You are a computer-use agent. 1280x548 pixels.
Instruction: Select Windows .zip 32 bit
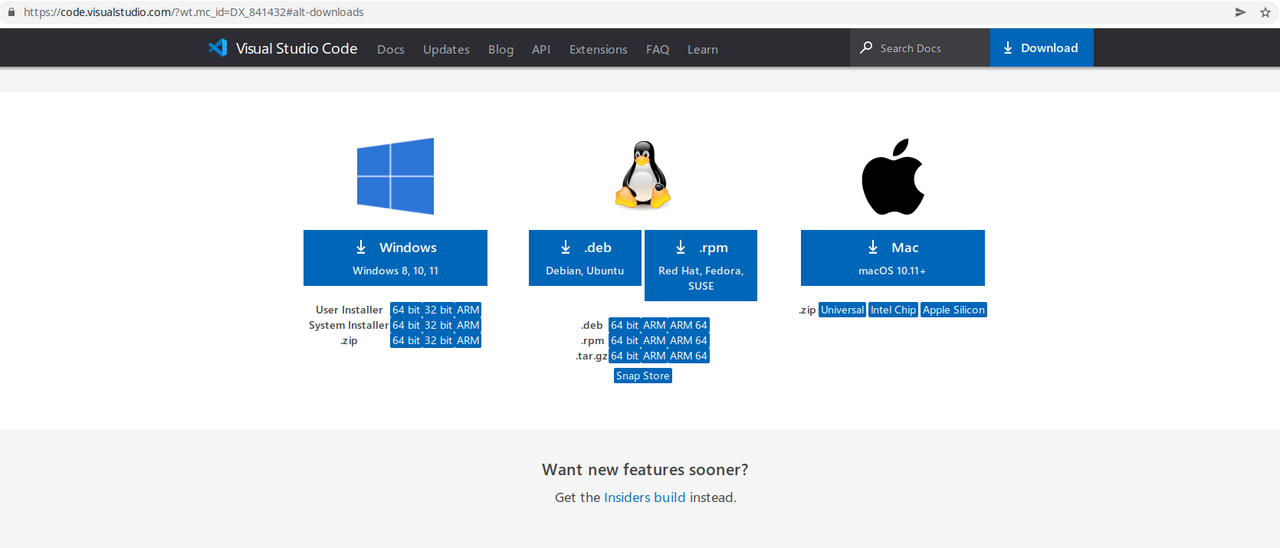[438, 341]
